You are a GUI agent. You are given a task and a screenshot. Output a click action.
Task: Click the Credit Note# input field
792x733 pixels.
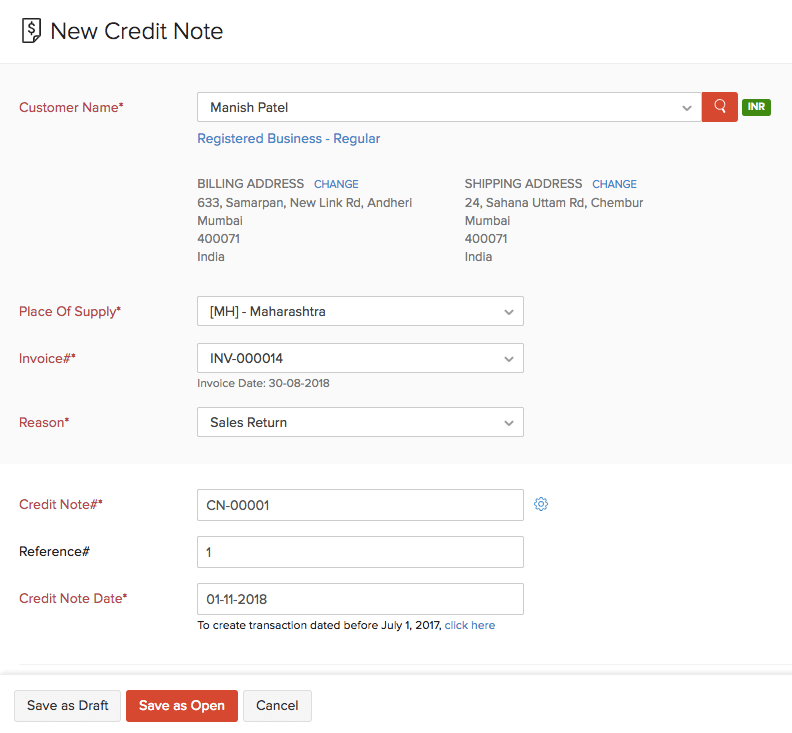click(x=360, y=505)
